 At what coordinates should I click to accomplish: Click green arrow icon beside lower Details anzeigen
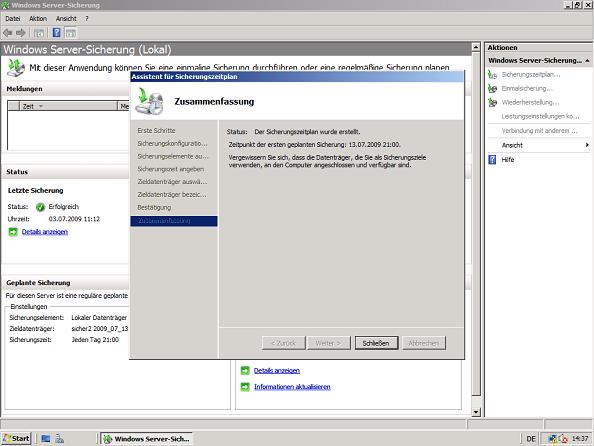[245, 370]
